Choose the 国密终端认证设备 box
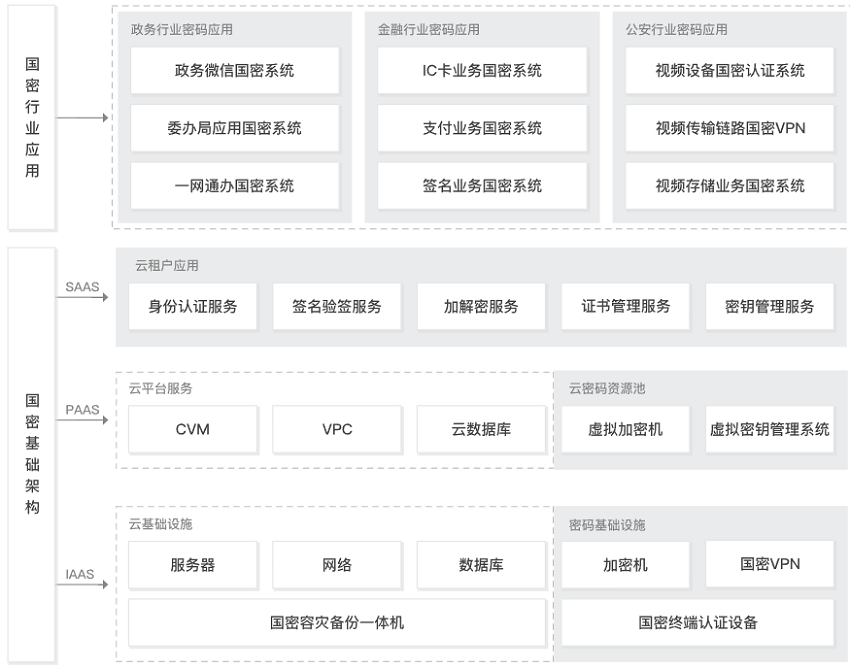This screenshot has height=668, width=850. (x=698, y=623)
